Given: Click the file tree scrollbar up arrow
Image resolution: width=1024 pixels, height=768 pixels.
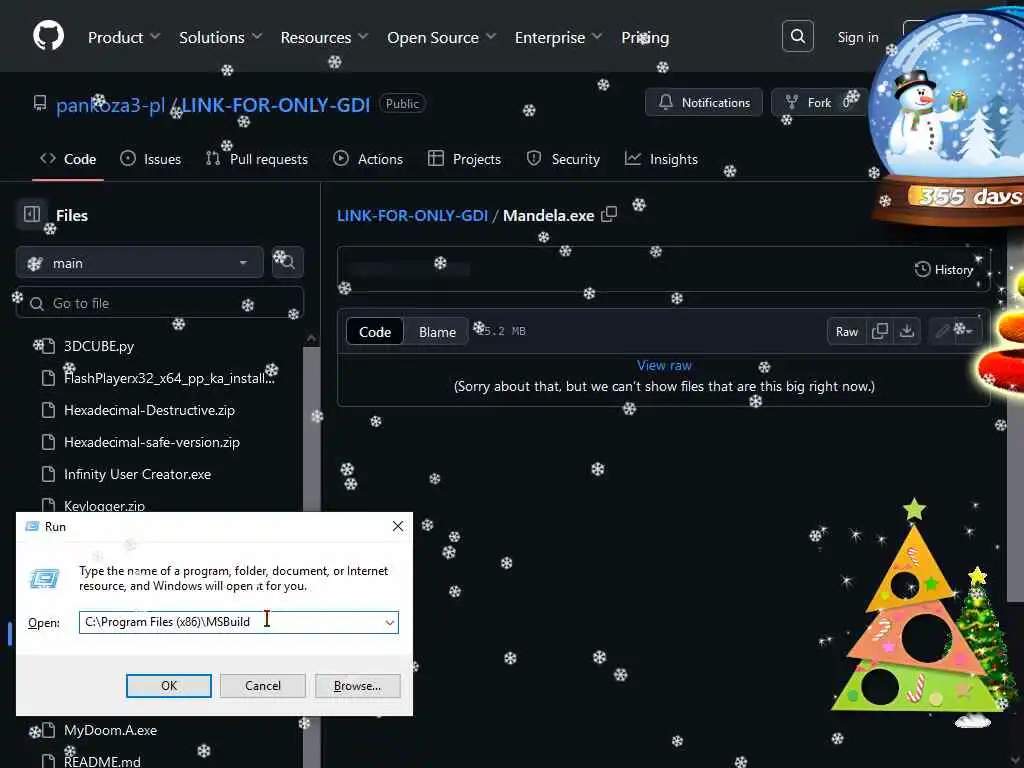Looking at the screenshot, I should click(x=312, y=338).
